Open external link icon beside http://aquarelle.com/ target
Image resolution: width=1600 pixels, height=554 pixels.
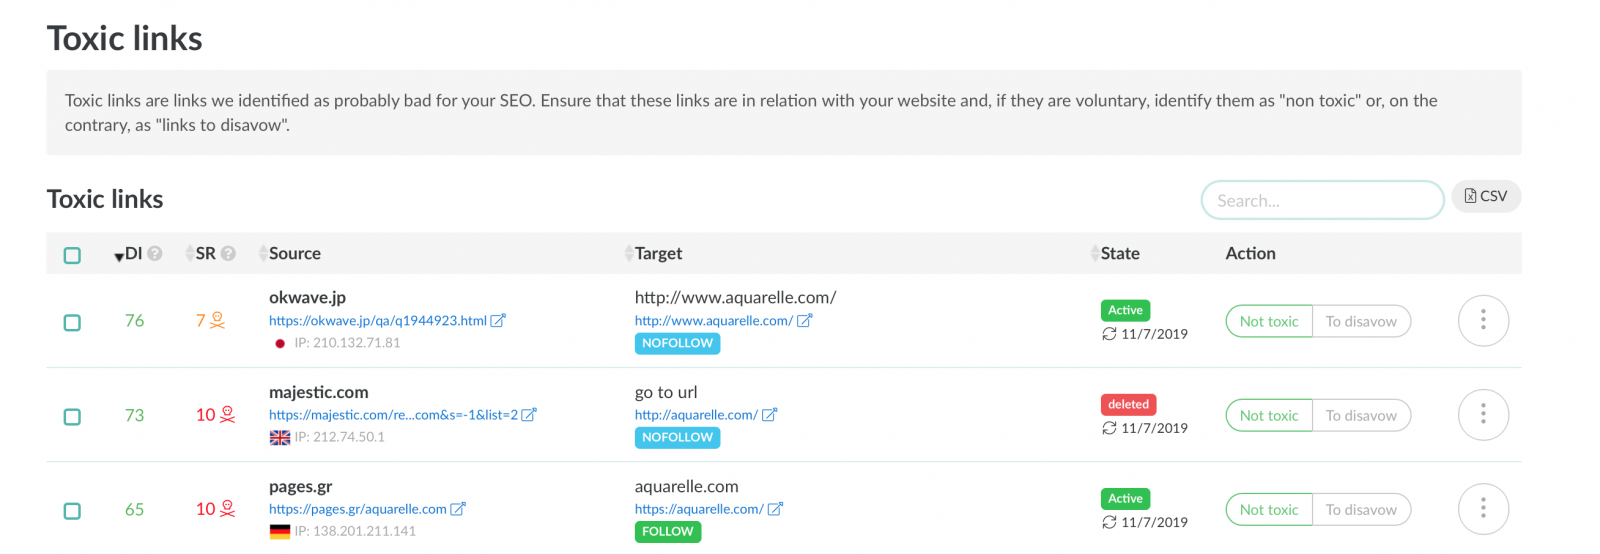point(770,415)
